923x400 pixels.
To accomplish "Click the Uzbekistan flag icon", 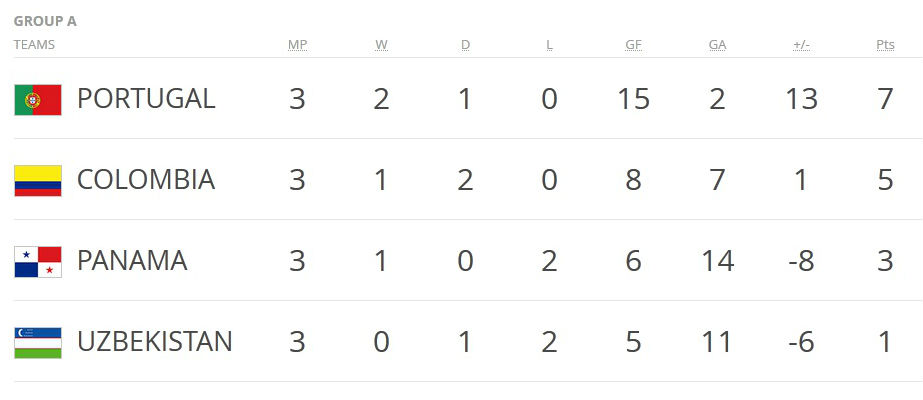I will [x=38, y=342].
